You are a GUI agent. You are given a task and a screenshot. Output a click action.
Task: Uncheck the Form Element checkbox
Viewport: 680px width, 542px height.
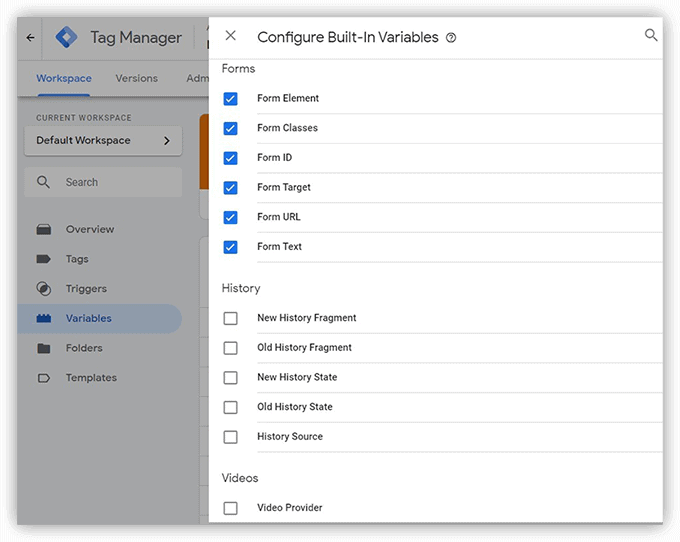coord(231,99)
